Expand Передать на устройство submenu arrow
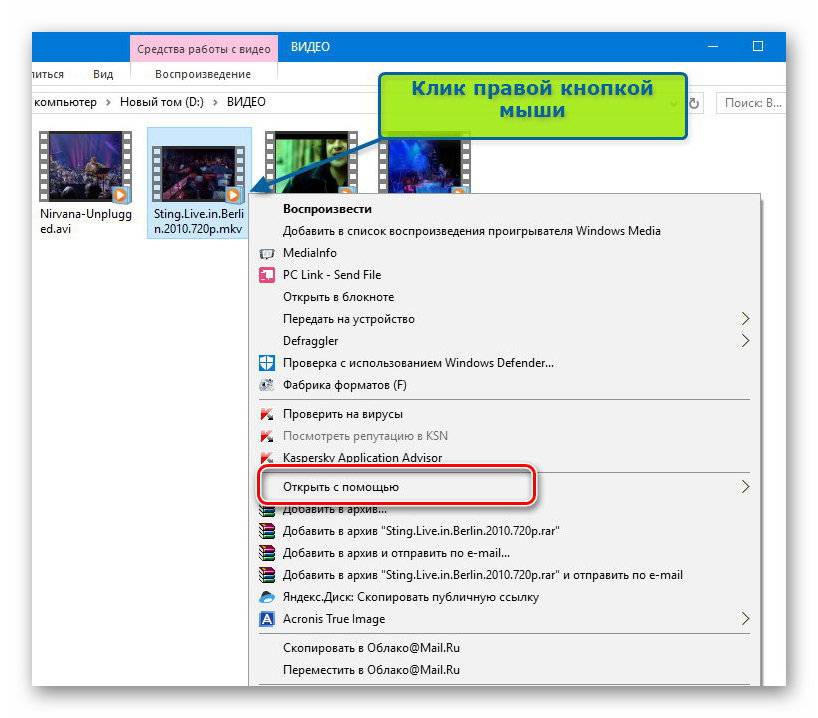Image resolution: width=818 pixels, height=718 pixels. (x=745, y=319)
